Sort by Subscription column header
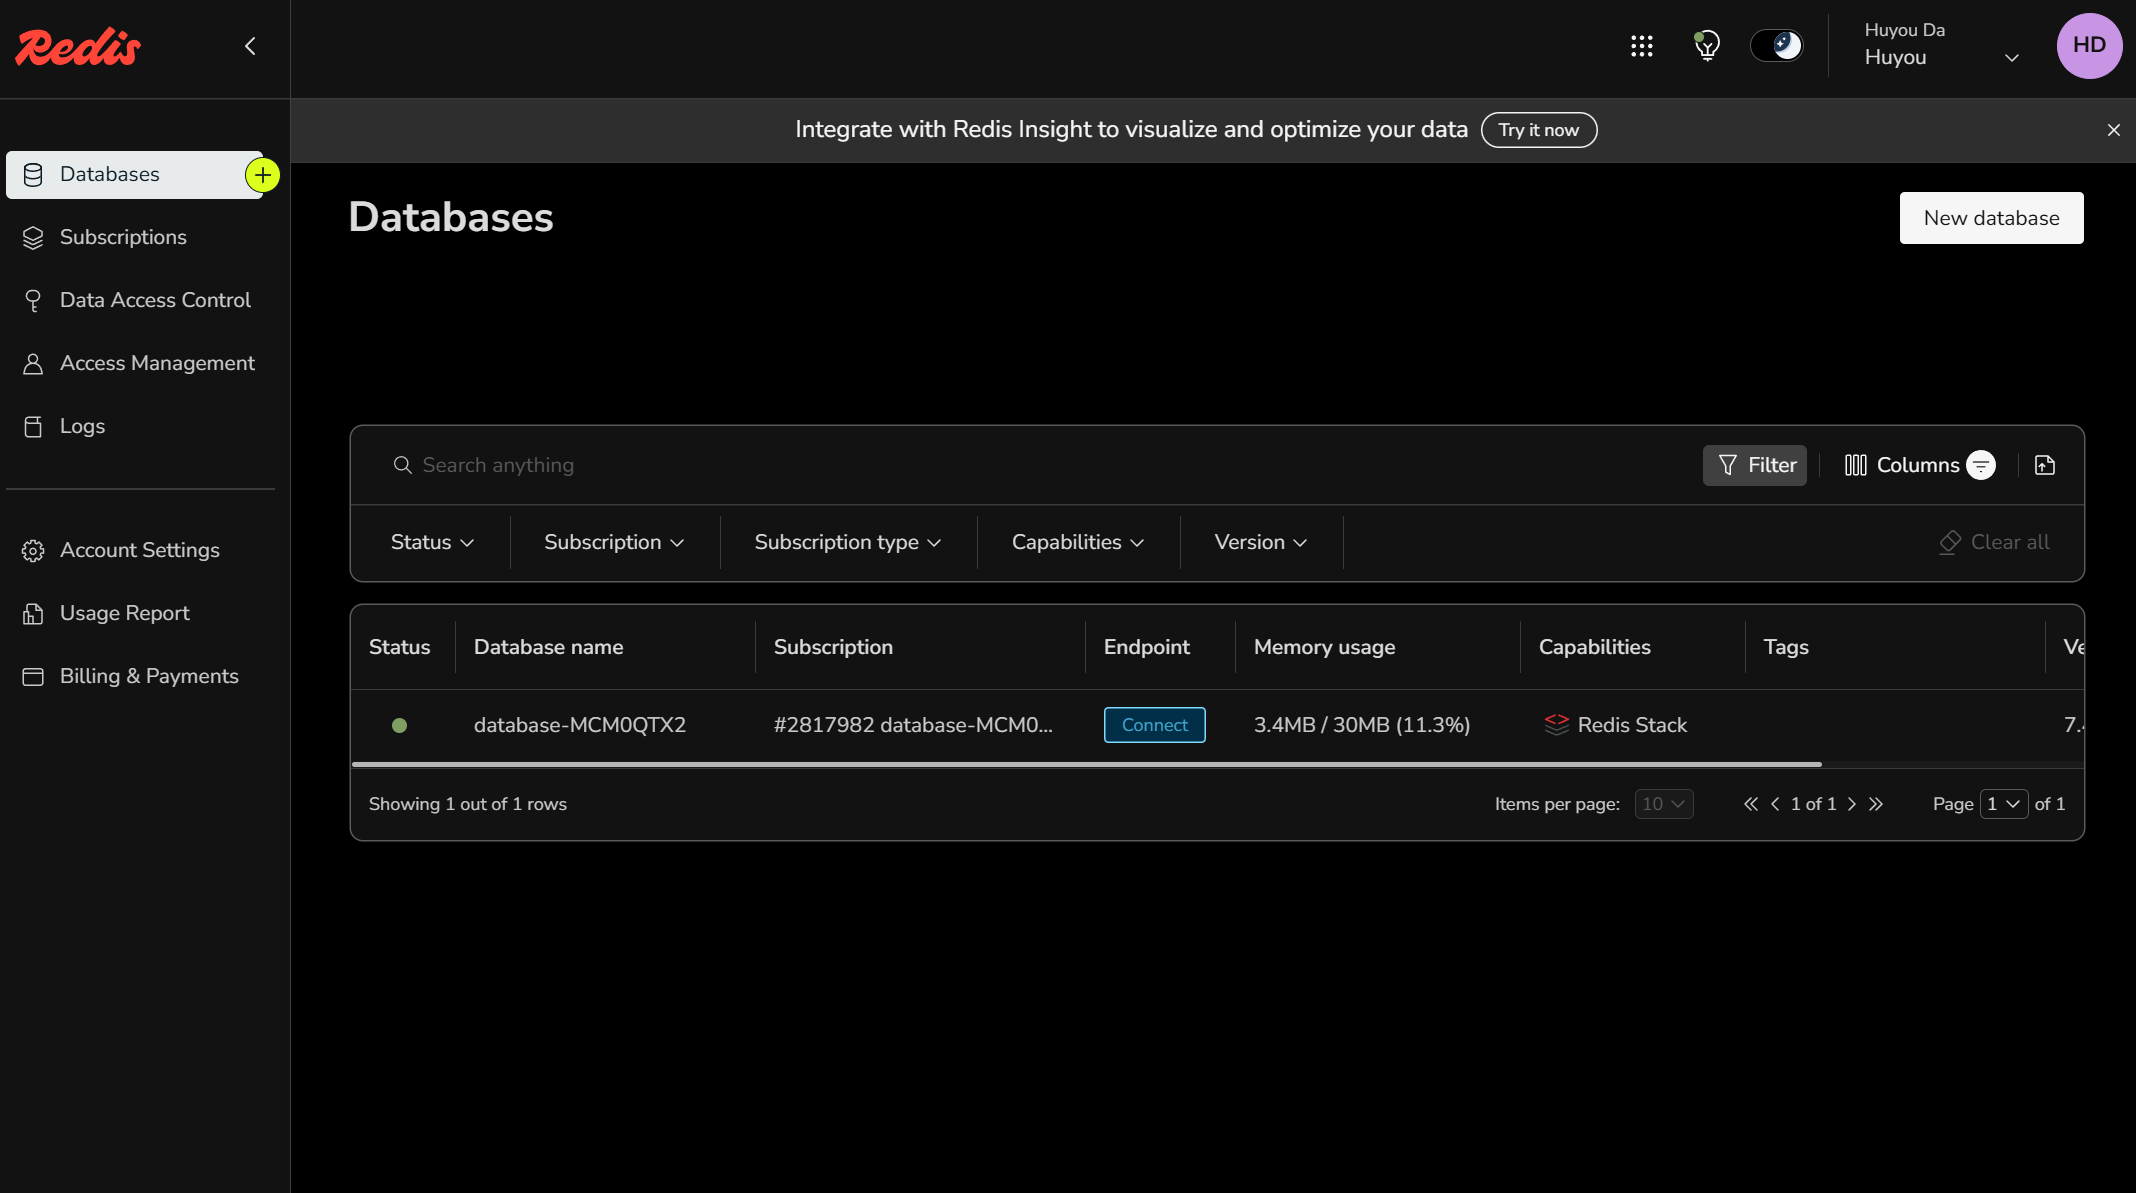2136x1193 pixels. pyautogui.click(x=833, y=647)
